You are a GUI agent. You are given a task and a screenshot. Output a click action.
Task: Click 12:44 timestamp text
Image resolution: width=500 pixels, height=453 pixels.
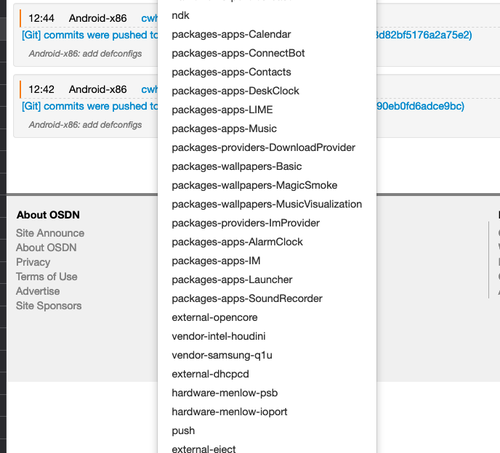pyautogui.click(x=41, y=18)
